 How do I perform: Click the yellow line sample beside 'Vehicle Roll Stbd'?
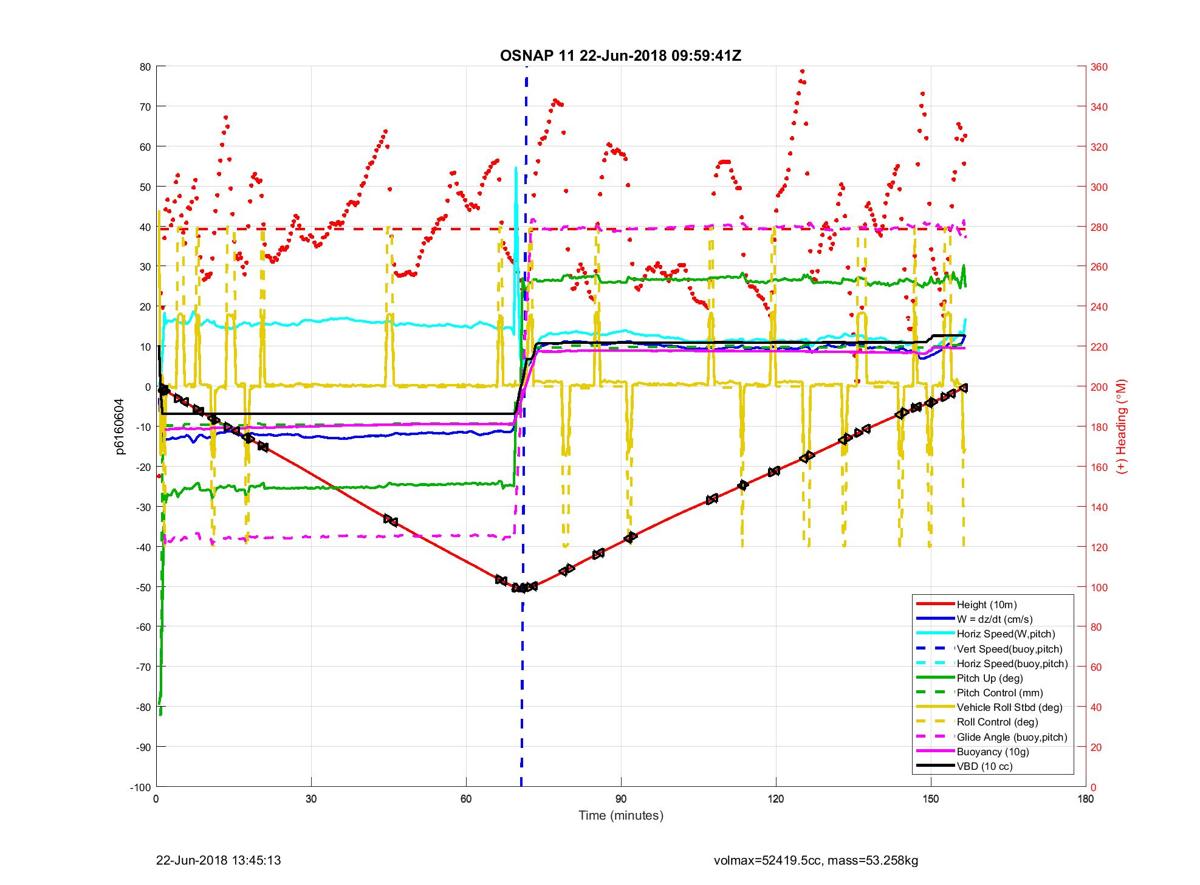[x=934, y=707]
